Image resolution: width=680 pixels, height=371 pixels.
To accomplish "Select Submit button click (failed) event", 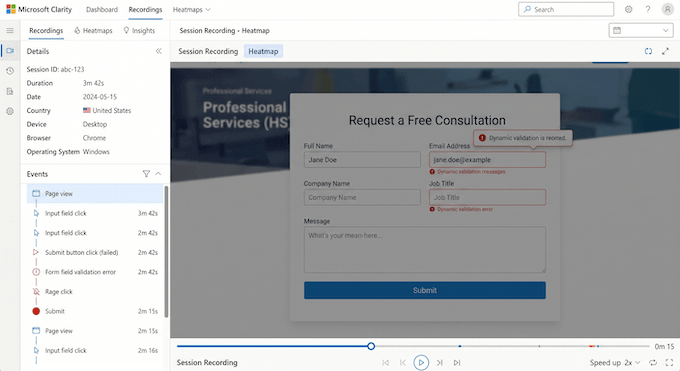I will click(95, 252).
